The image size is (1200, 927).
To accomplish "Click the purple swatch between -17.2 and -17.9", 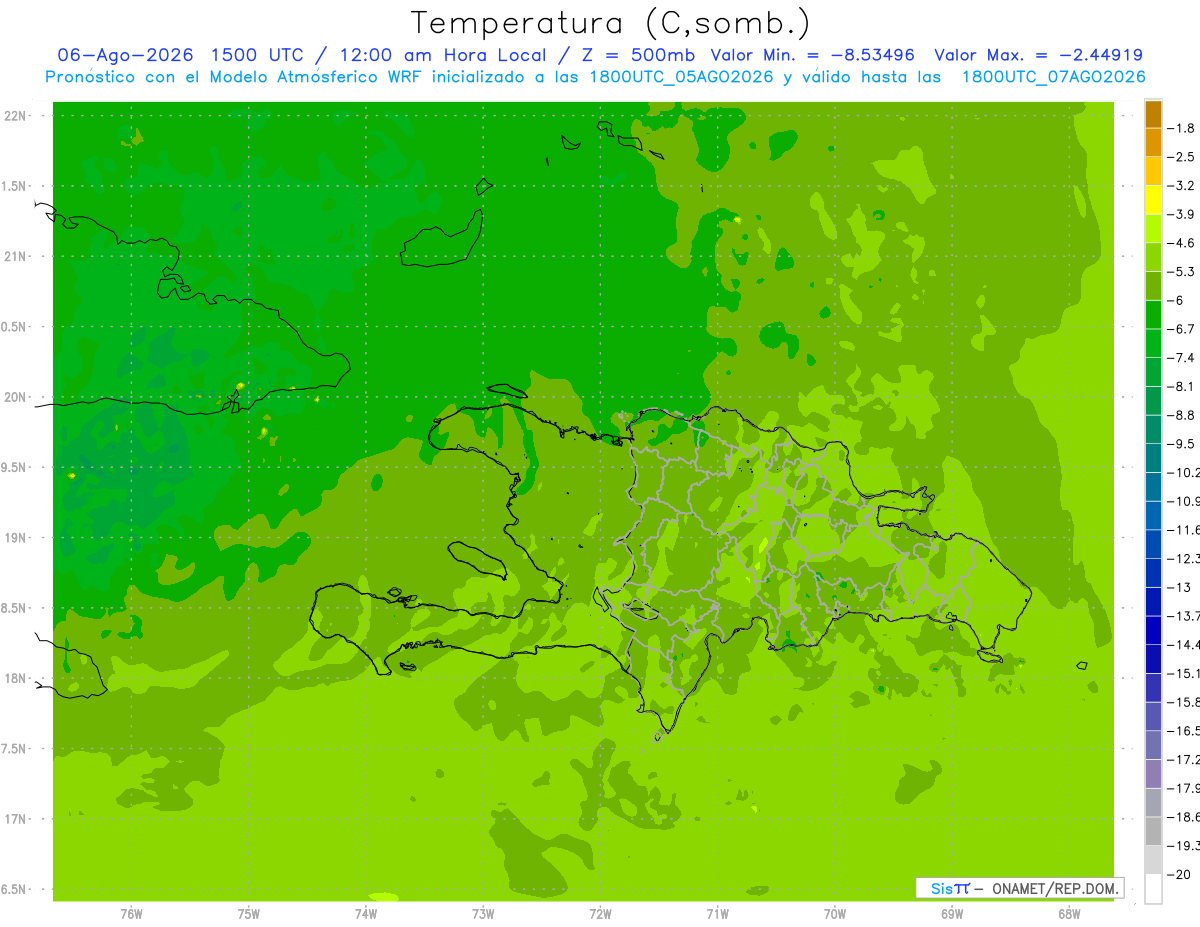I will (x=1153, y=774).
